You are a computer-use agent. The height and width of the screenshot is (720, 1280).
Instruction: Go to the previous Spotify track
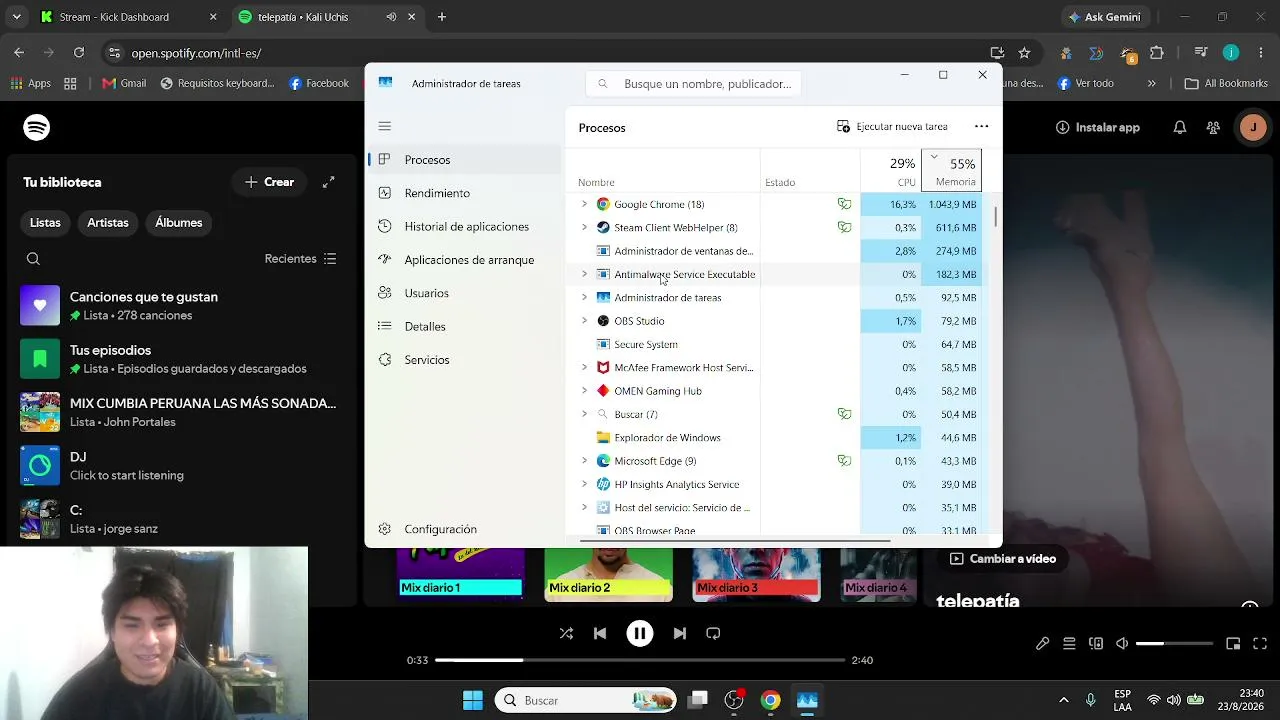click(600, 633)
